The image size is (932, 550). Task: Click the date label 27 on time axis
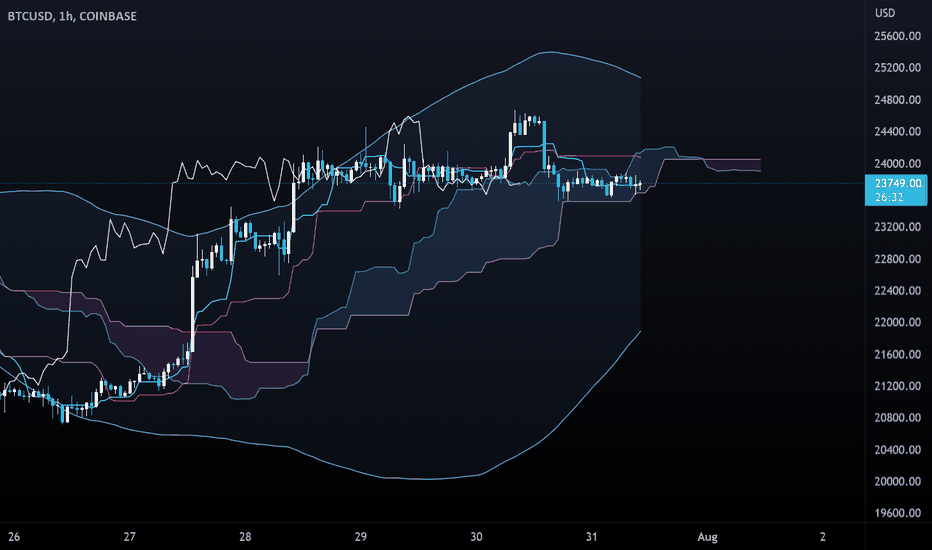coord(130,537)
